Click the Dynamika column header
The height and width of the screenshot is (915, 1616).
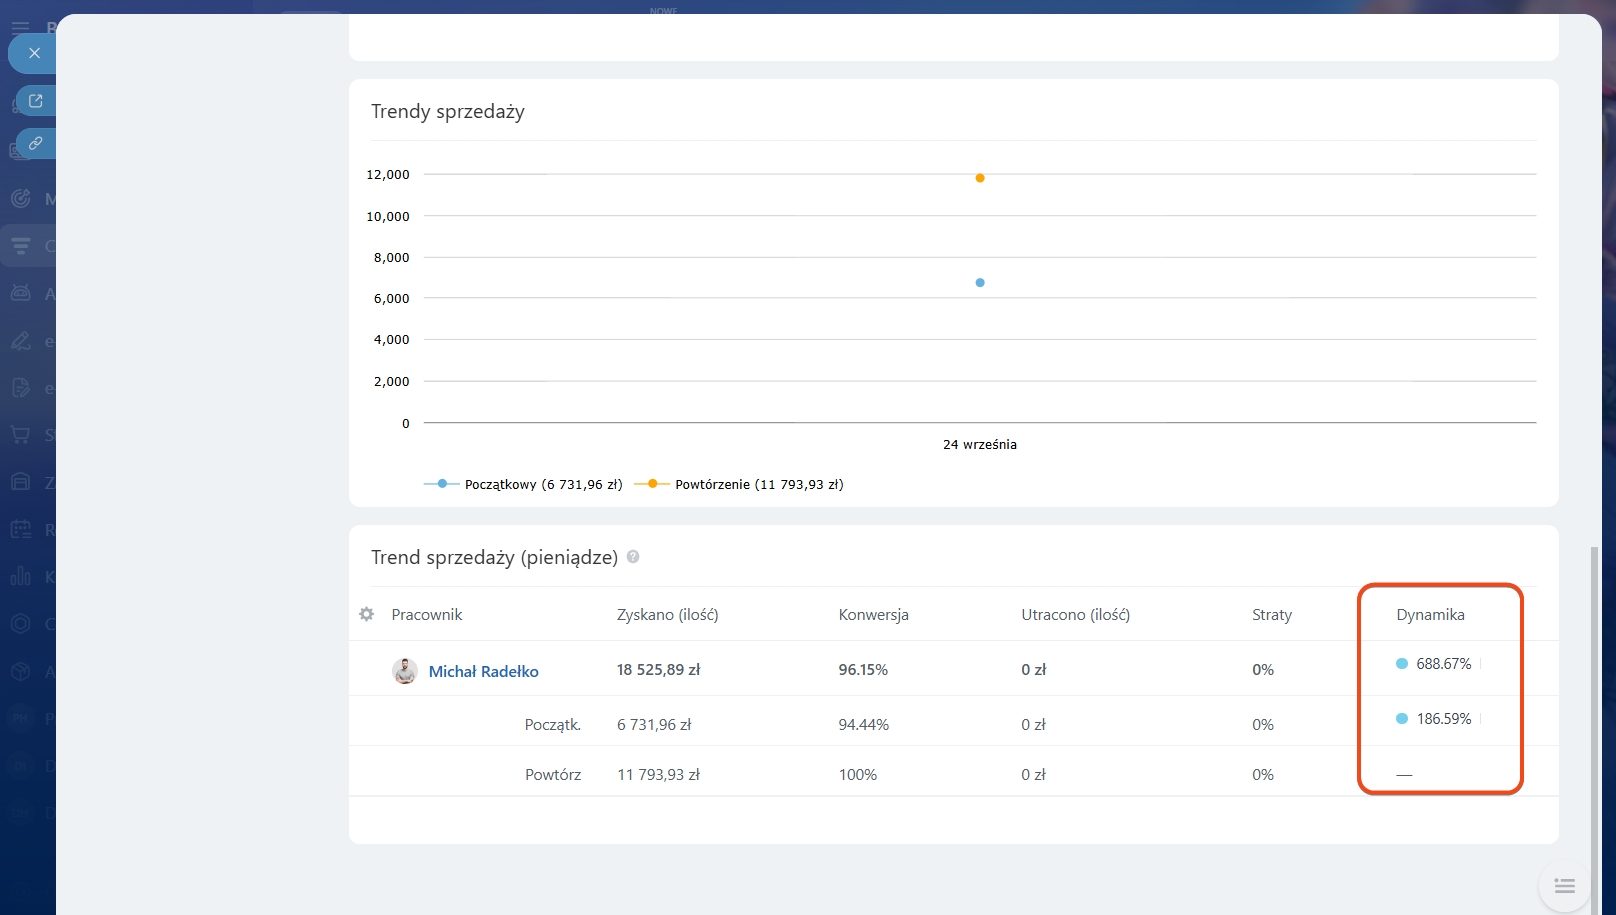[x=1430, y=614]
